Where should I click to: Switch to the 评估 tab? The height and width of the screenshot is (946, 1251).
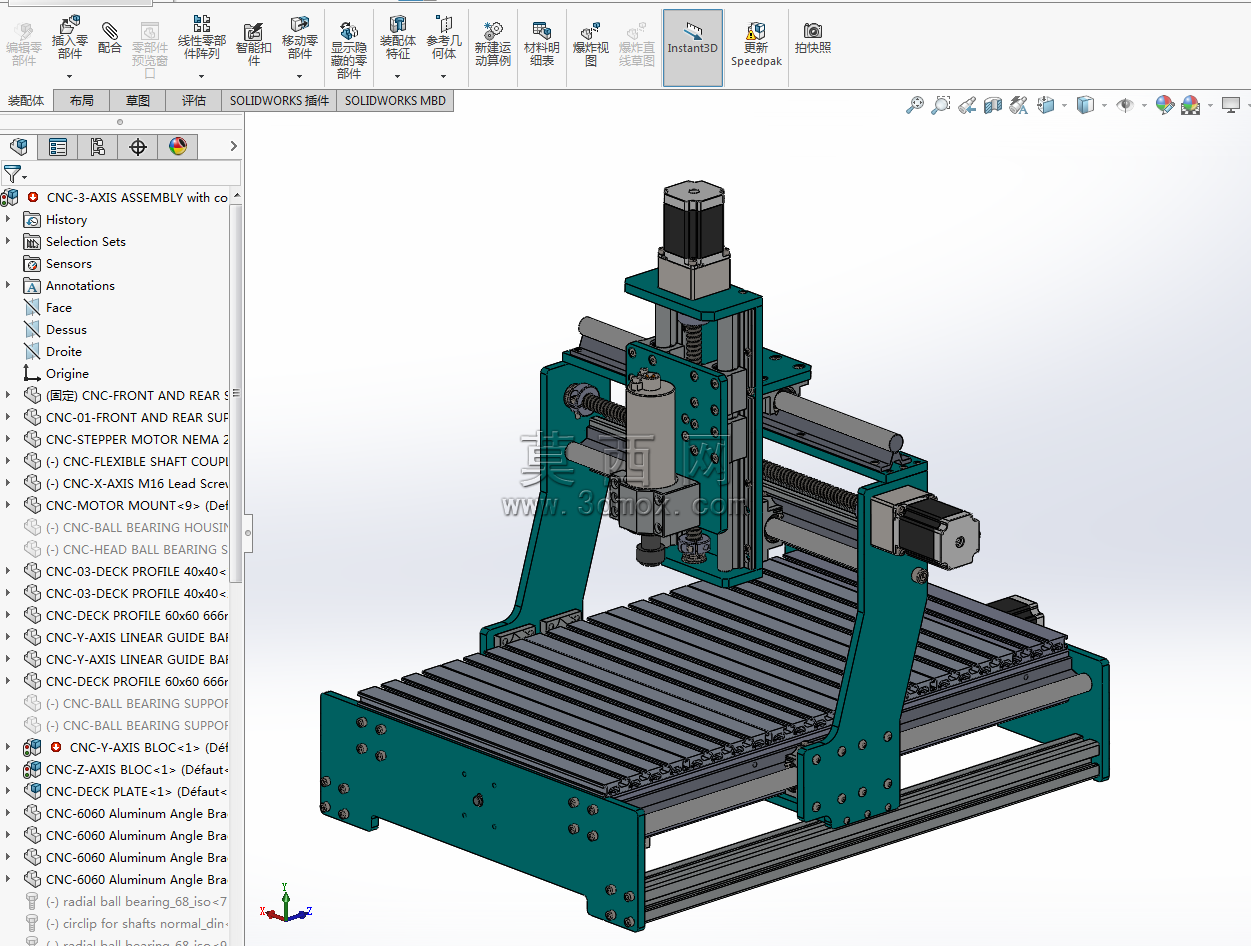click(194, 100)
